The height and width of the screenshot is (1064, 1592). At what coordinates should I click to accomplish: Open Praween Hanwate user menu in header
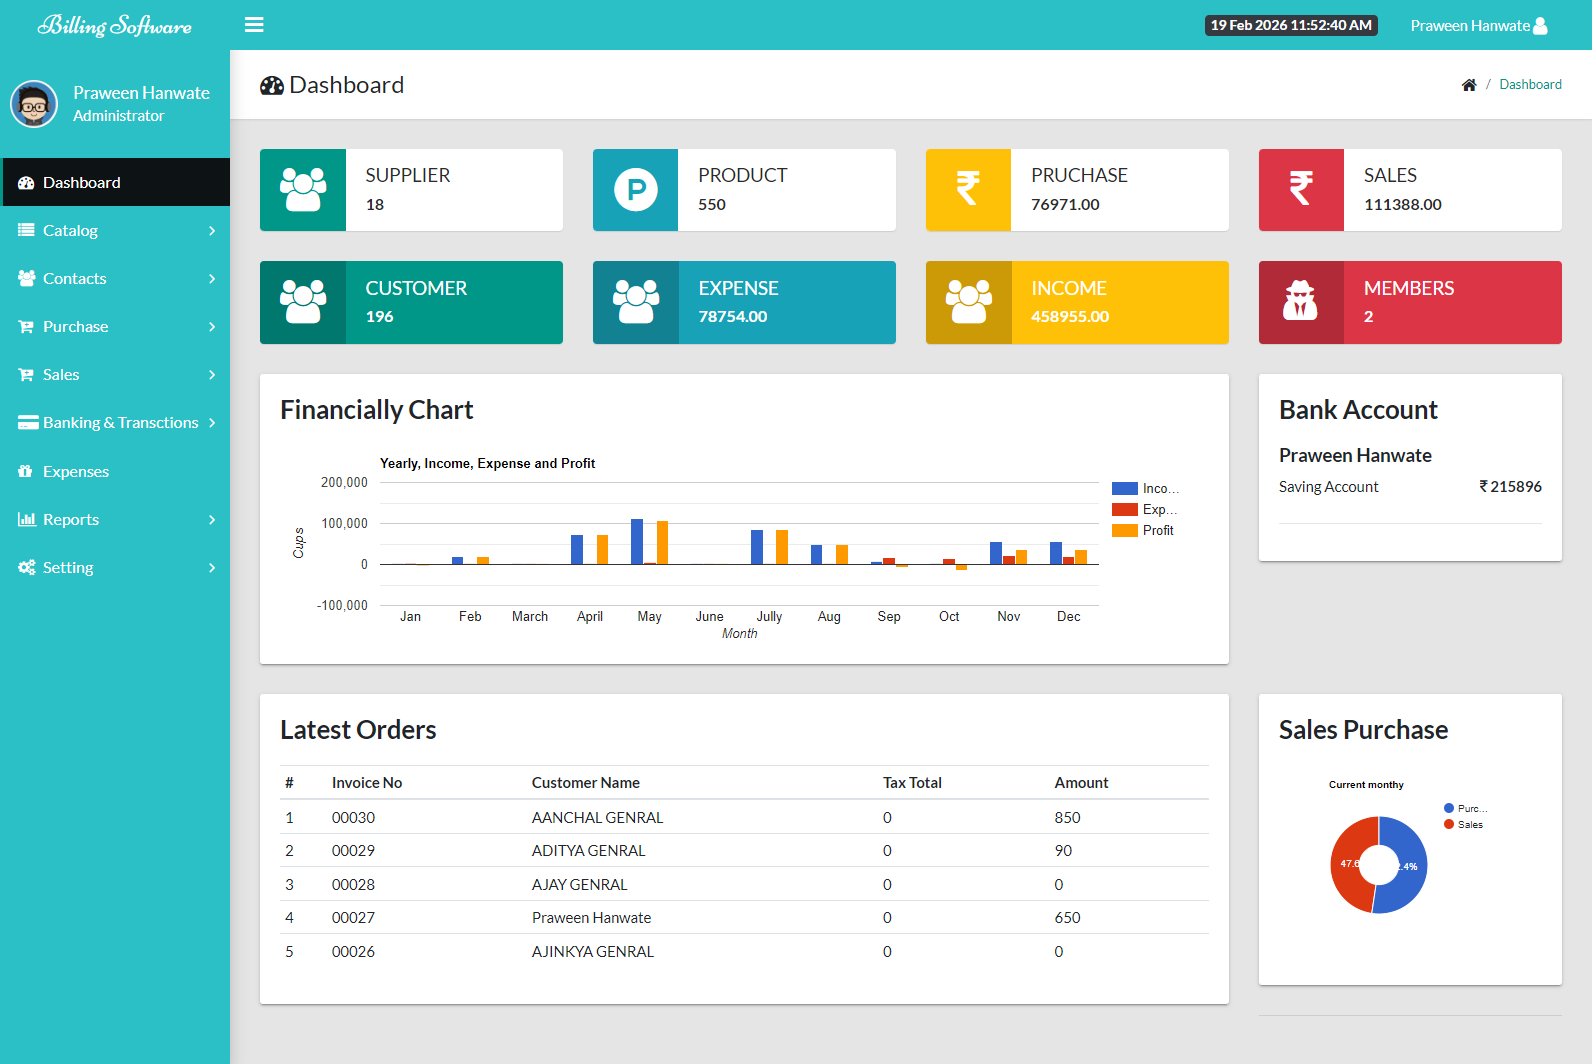point(1478,26)
